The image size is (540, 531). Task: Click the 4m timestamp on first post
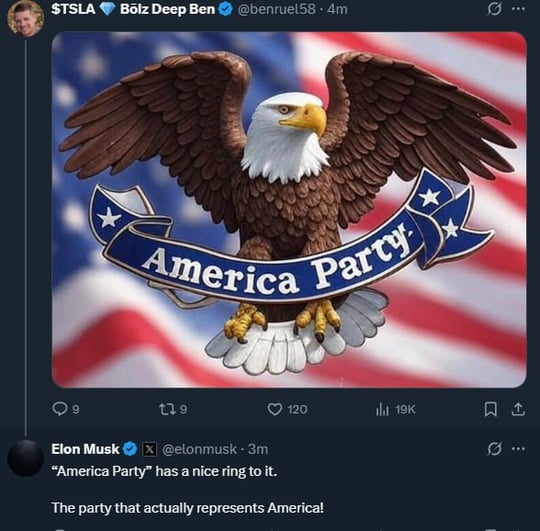point(337,9)
